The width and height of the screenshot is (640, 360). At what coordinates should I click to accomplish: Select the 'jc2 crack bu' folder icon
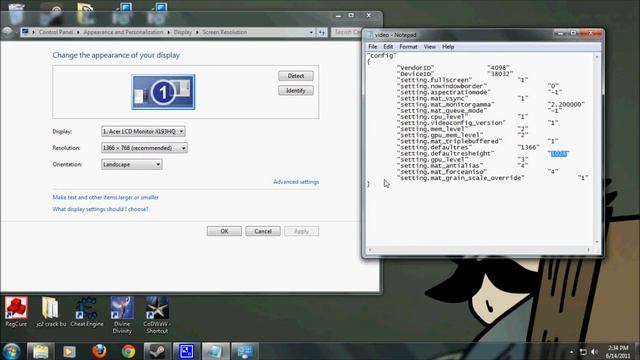51,312
